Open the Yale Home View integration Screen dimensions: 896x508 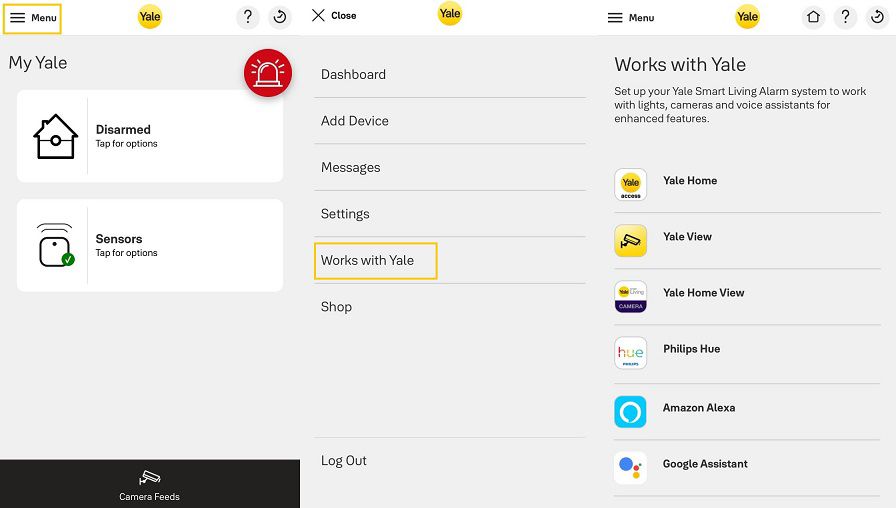pos(747,297)
